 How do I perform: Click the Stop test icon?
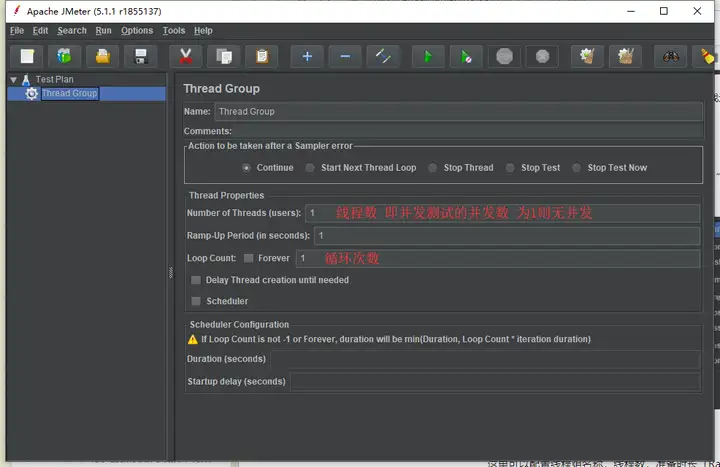[504, 56]
